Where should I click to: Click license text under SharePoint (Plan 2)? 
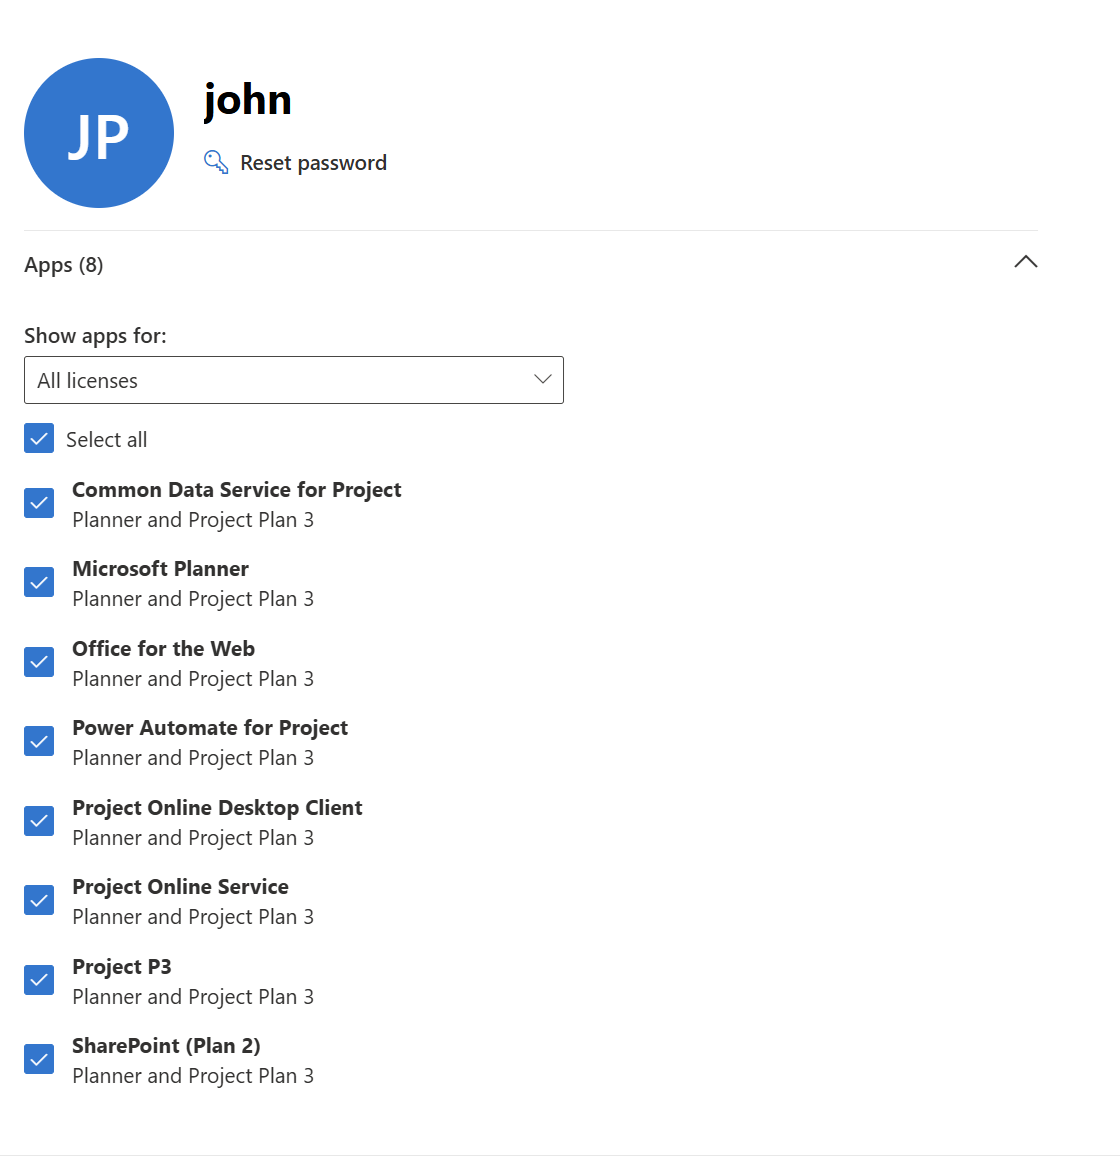[x=193, y=1076]
